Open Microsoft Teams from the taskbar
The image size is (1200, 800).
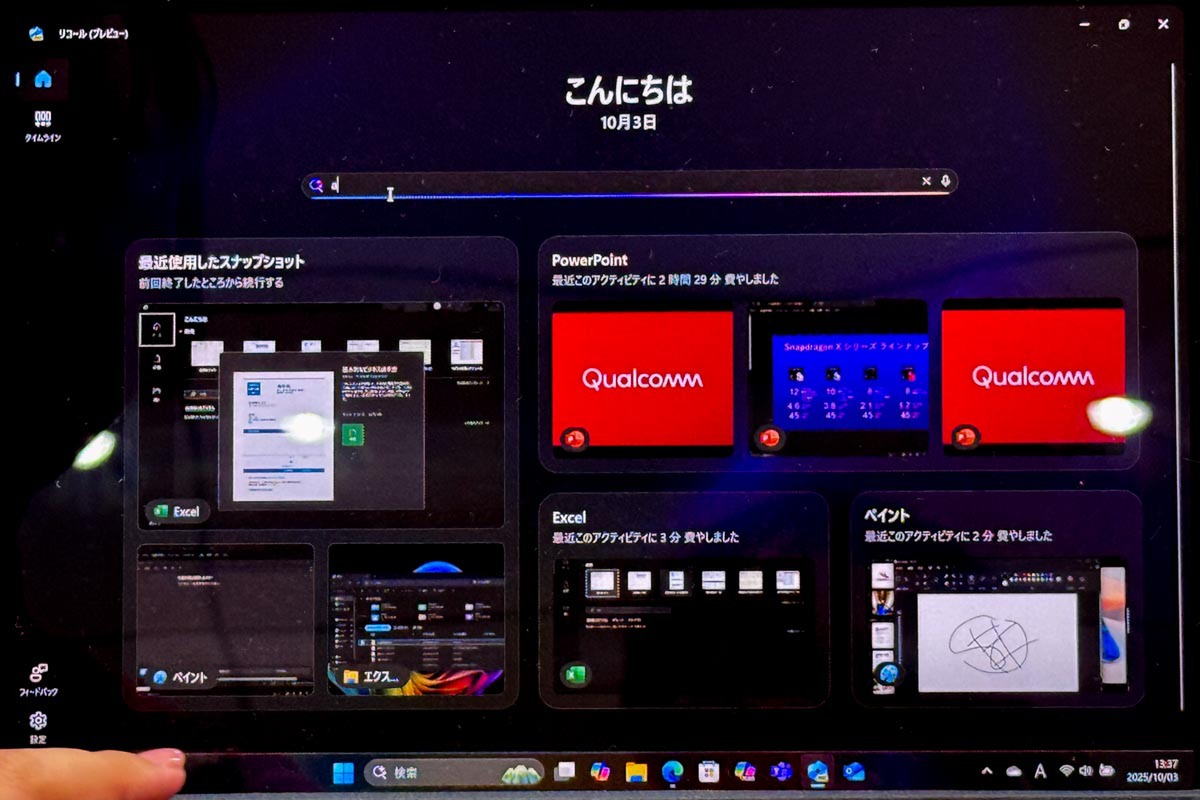click(781, 772)
